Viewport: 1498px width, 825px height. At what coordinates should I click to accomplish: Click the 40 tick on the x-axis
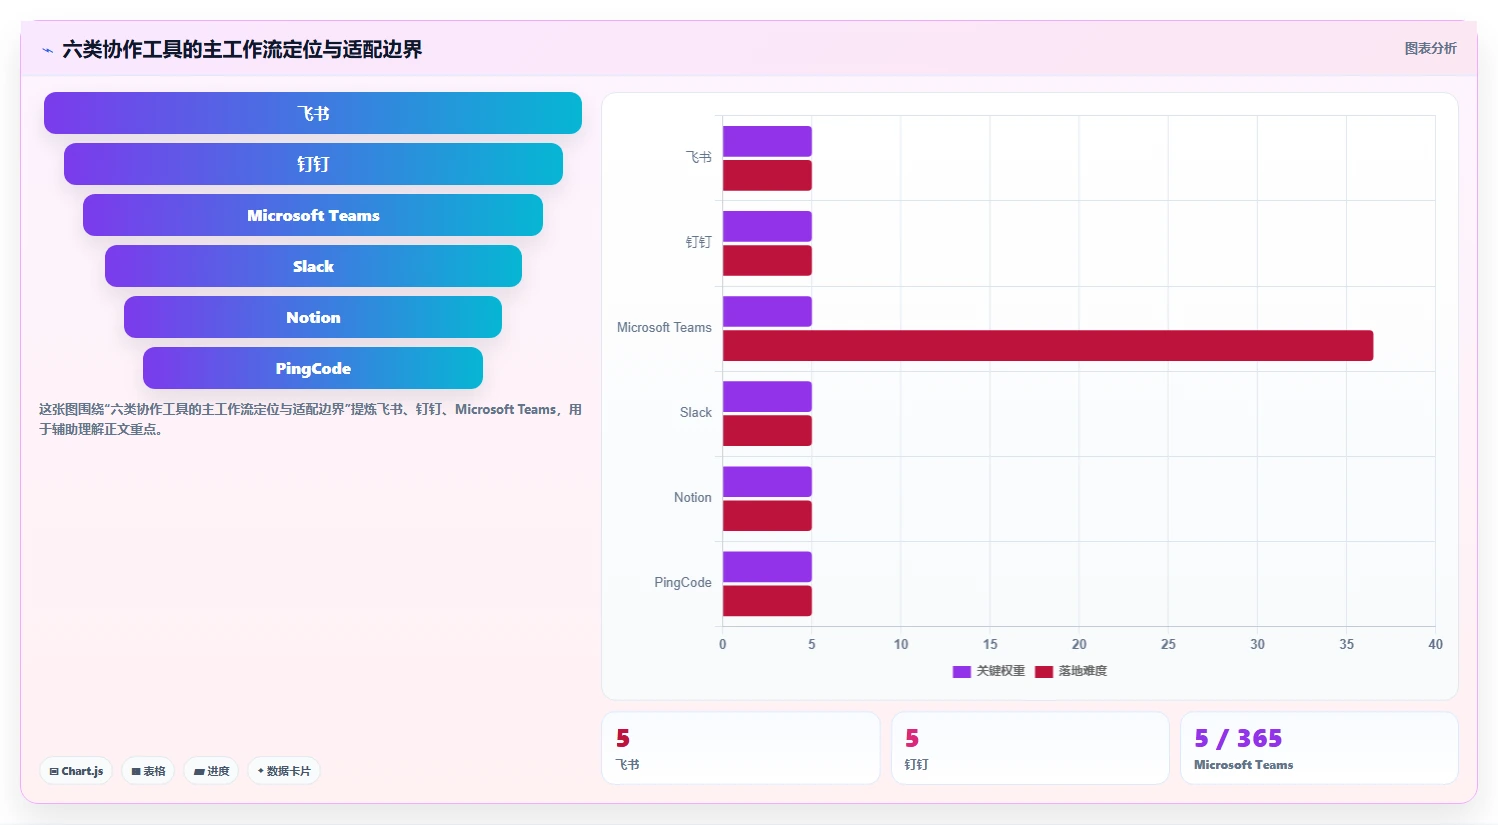[x=1435, y=644]
